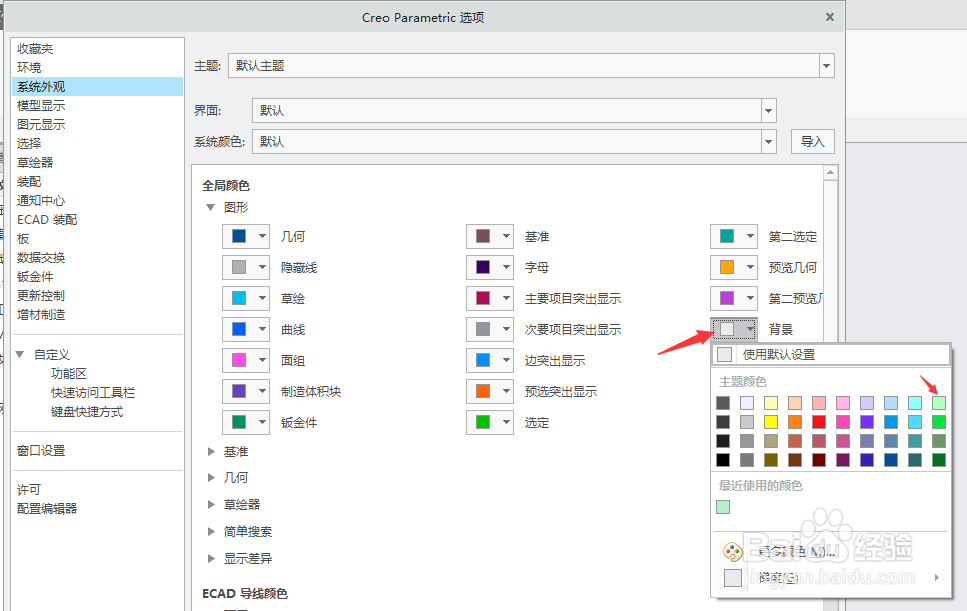Screen dimensions: 967x611
Task: Expand the 几何 color group
Action: [x=211, y=478]
